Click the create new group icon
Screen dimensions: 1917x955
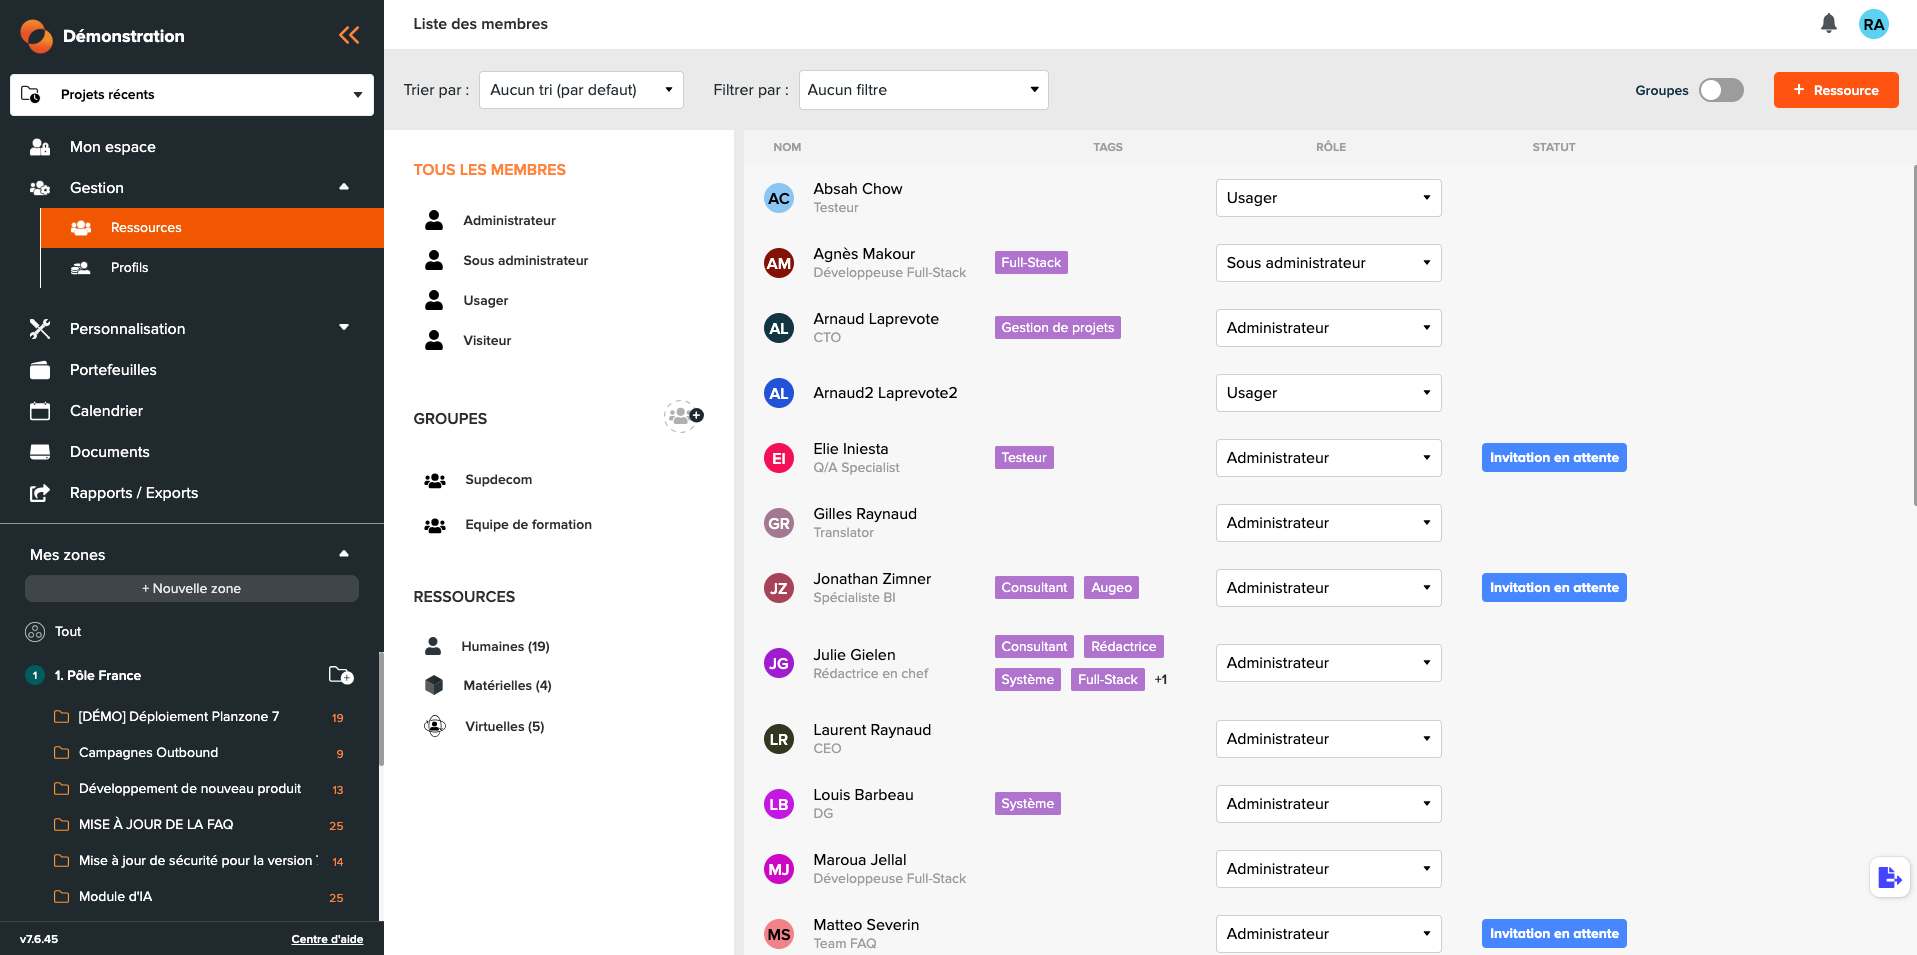[684, 416]
